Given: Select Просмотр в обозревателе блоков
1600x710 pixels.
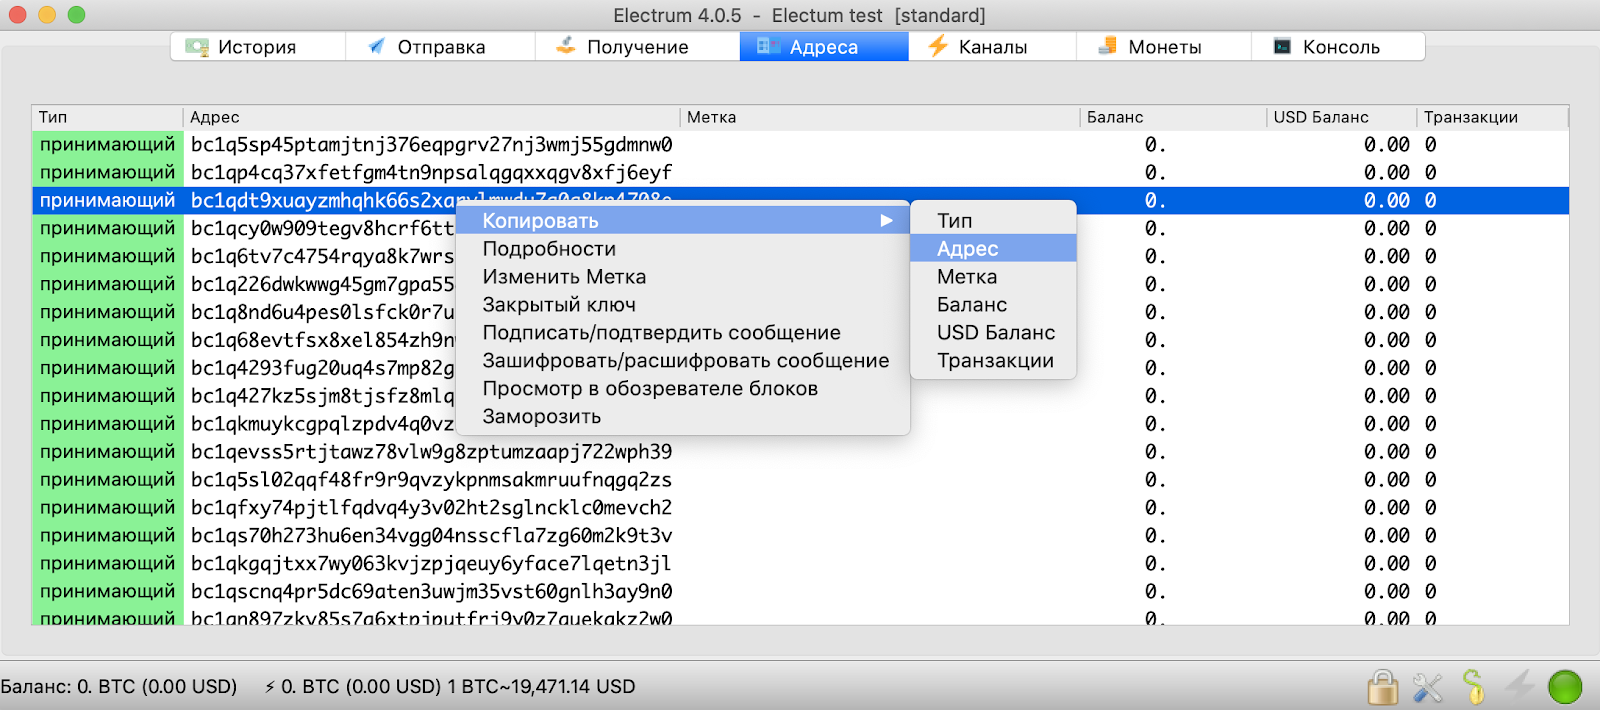Looking at the screenshot, I should coord(650,389).
